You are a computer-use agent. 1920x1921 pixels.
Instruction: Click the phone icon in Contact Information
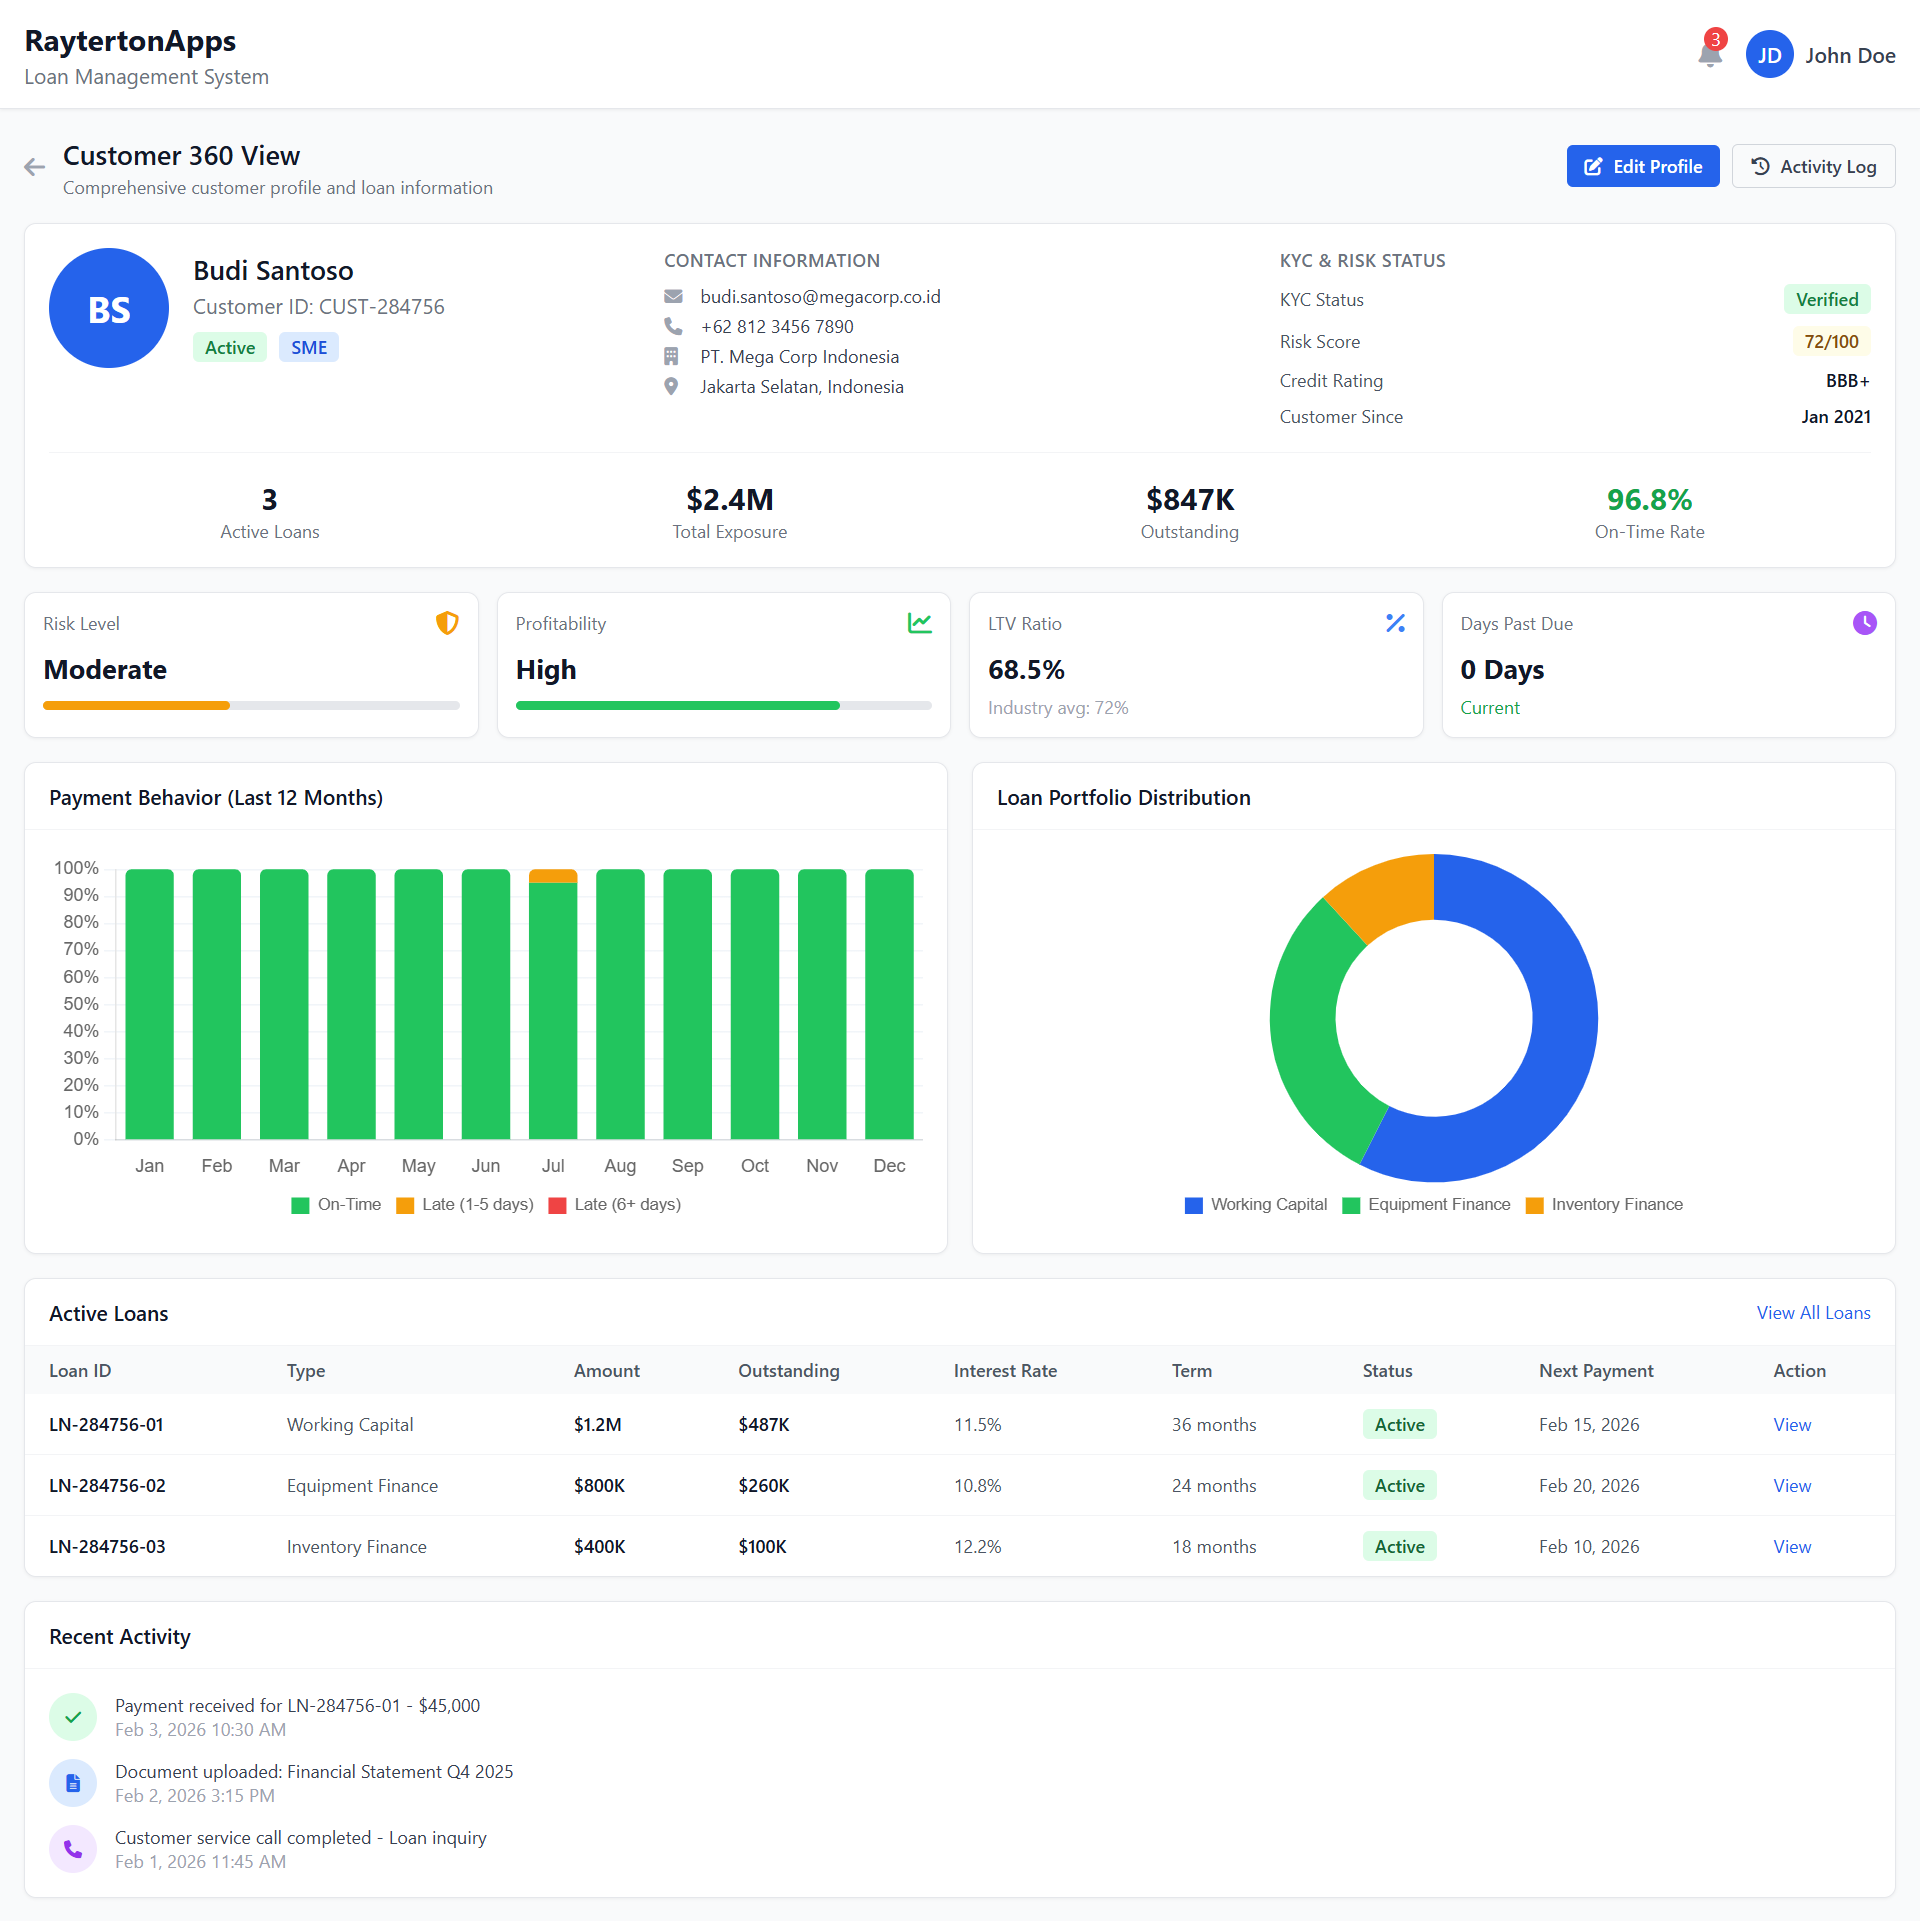[x=671, y=326]
